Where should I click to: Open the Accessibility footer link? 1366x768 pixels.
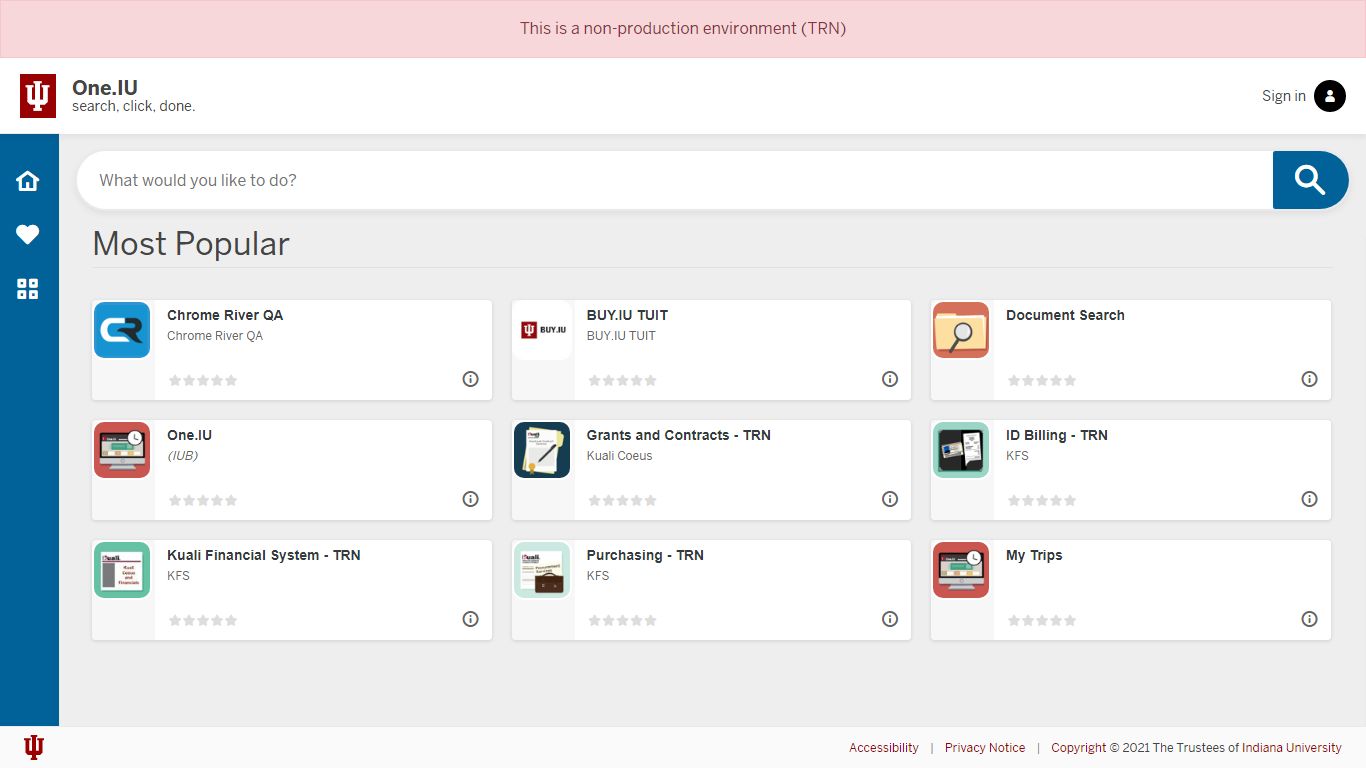coord(884,747)
